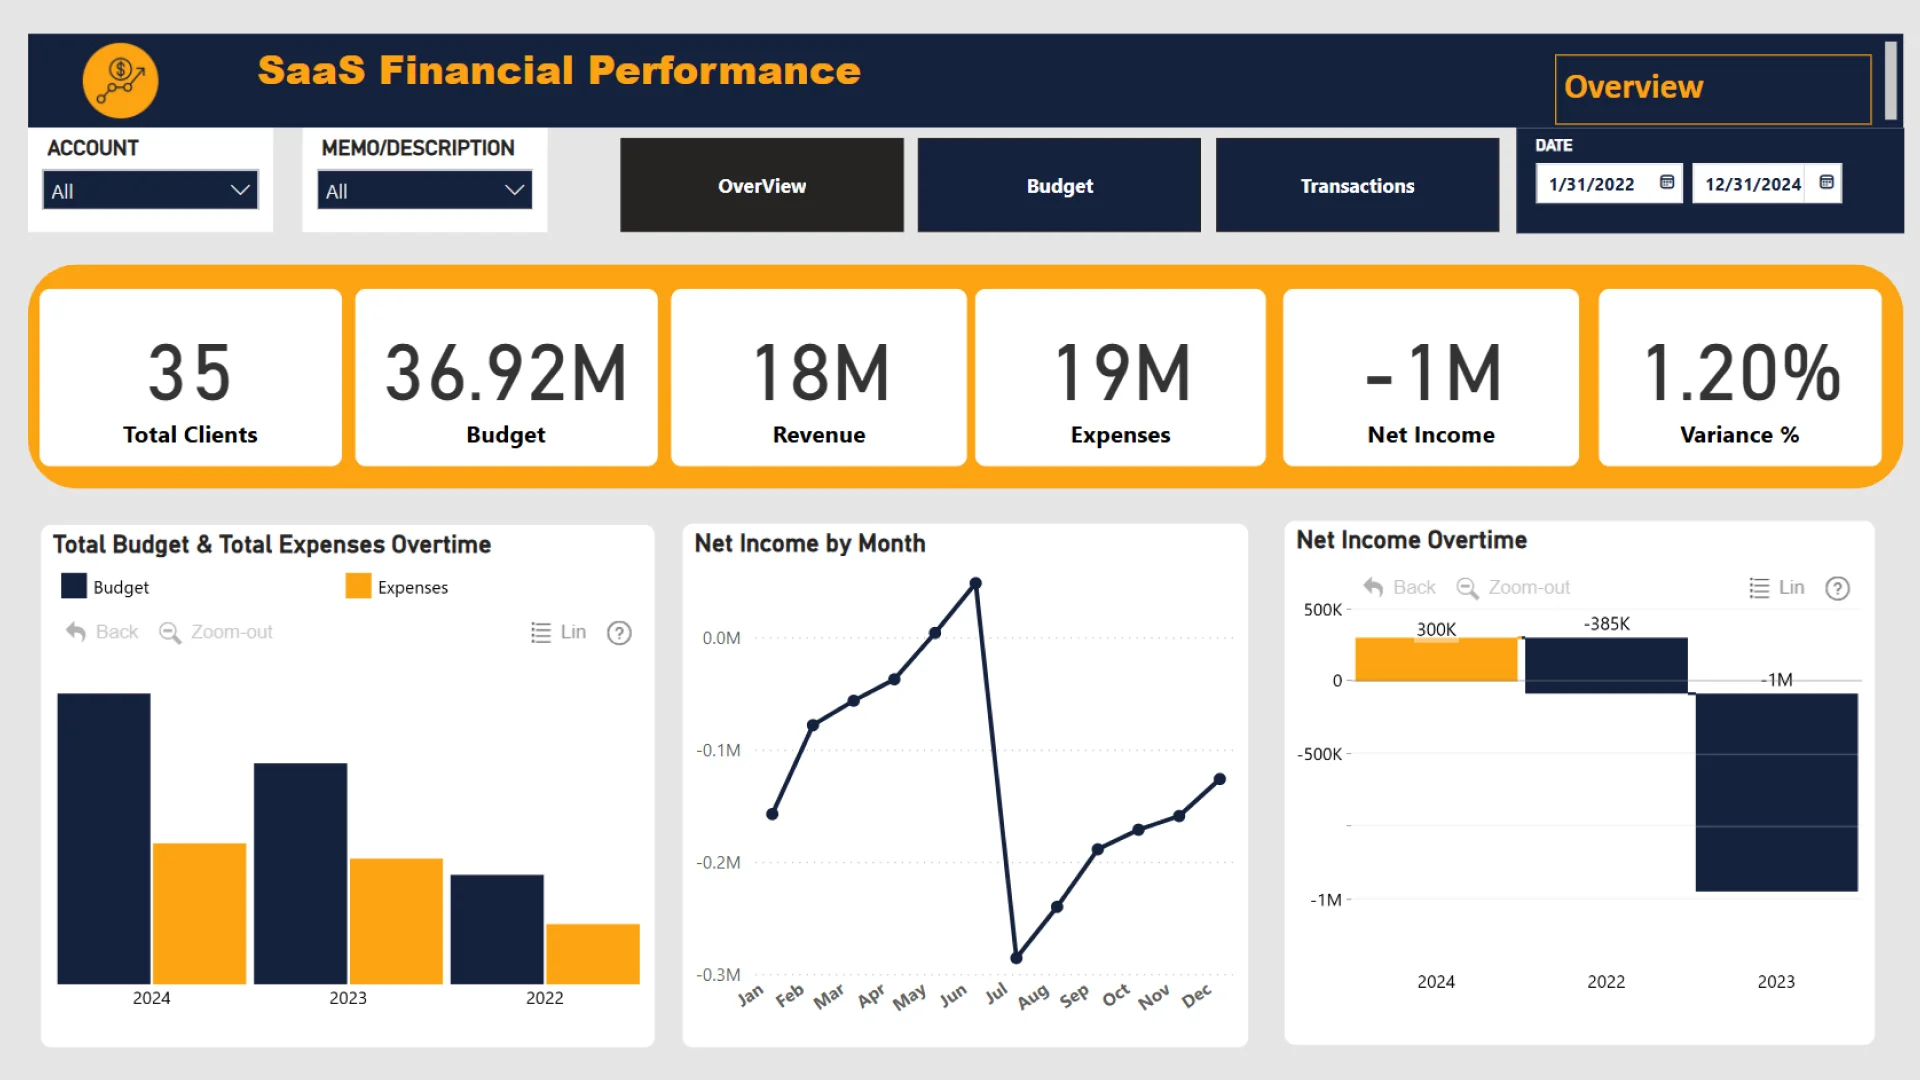
Task: Click Zoom-out magnifier in Net Income Overtime chart
Action: [1467, 588]
